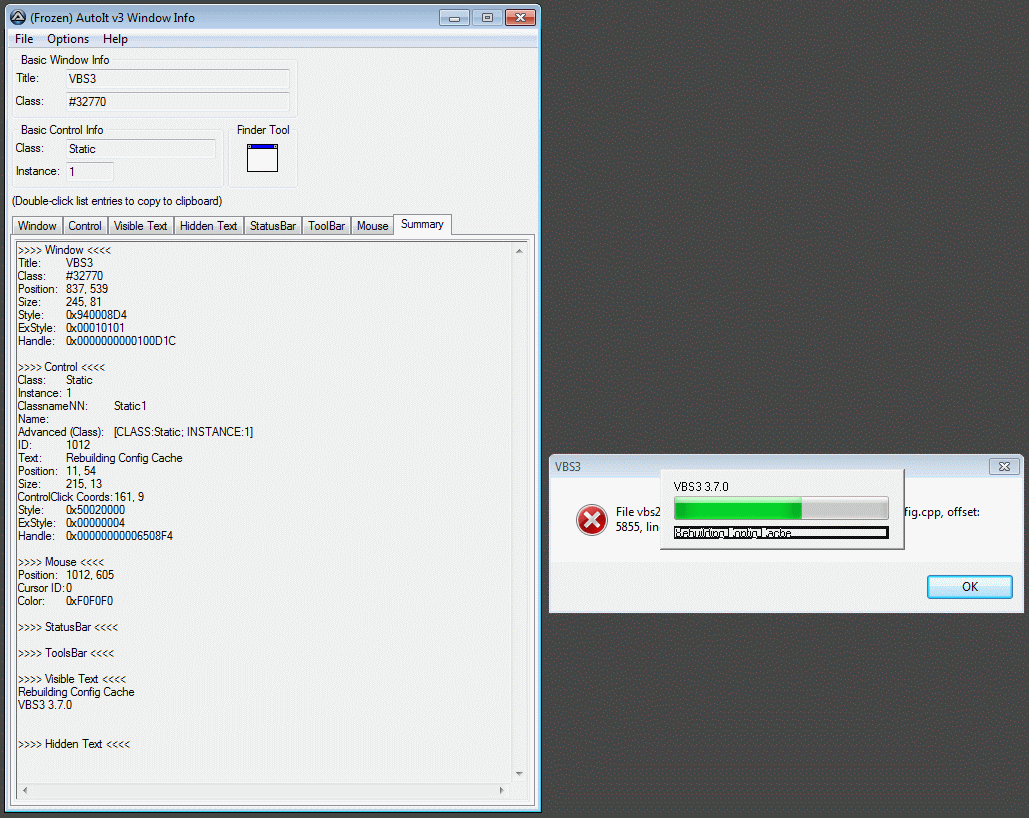1029x818 pixels.
Task: Click the window Class field #32770
Action: coord(178,102)
